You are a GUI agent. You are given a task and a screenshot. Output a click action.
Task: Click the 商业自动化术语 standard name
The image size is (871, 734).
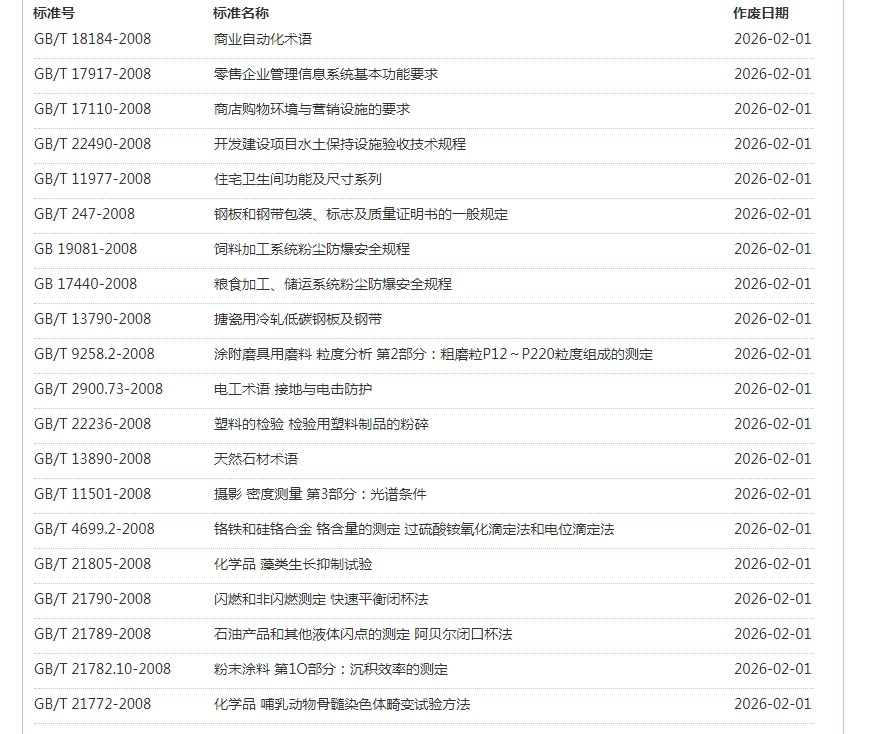262,39
